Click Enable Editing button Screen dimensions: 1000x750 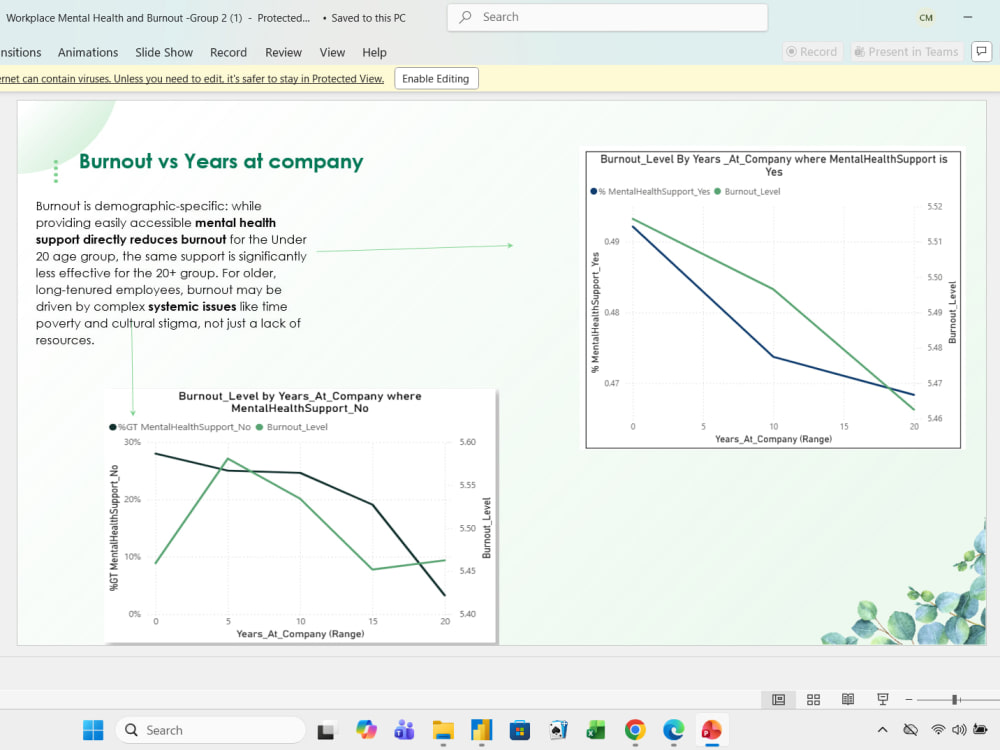click(x=436, y=78)
